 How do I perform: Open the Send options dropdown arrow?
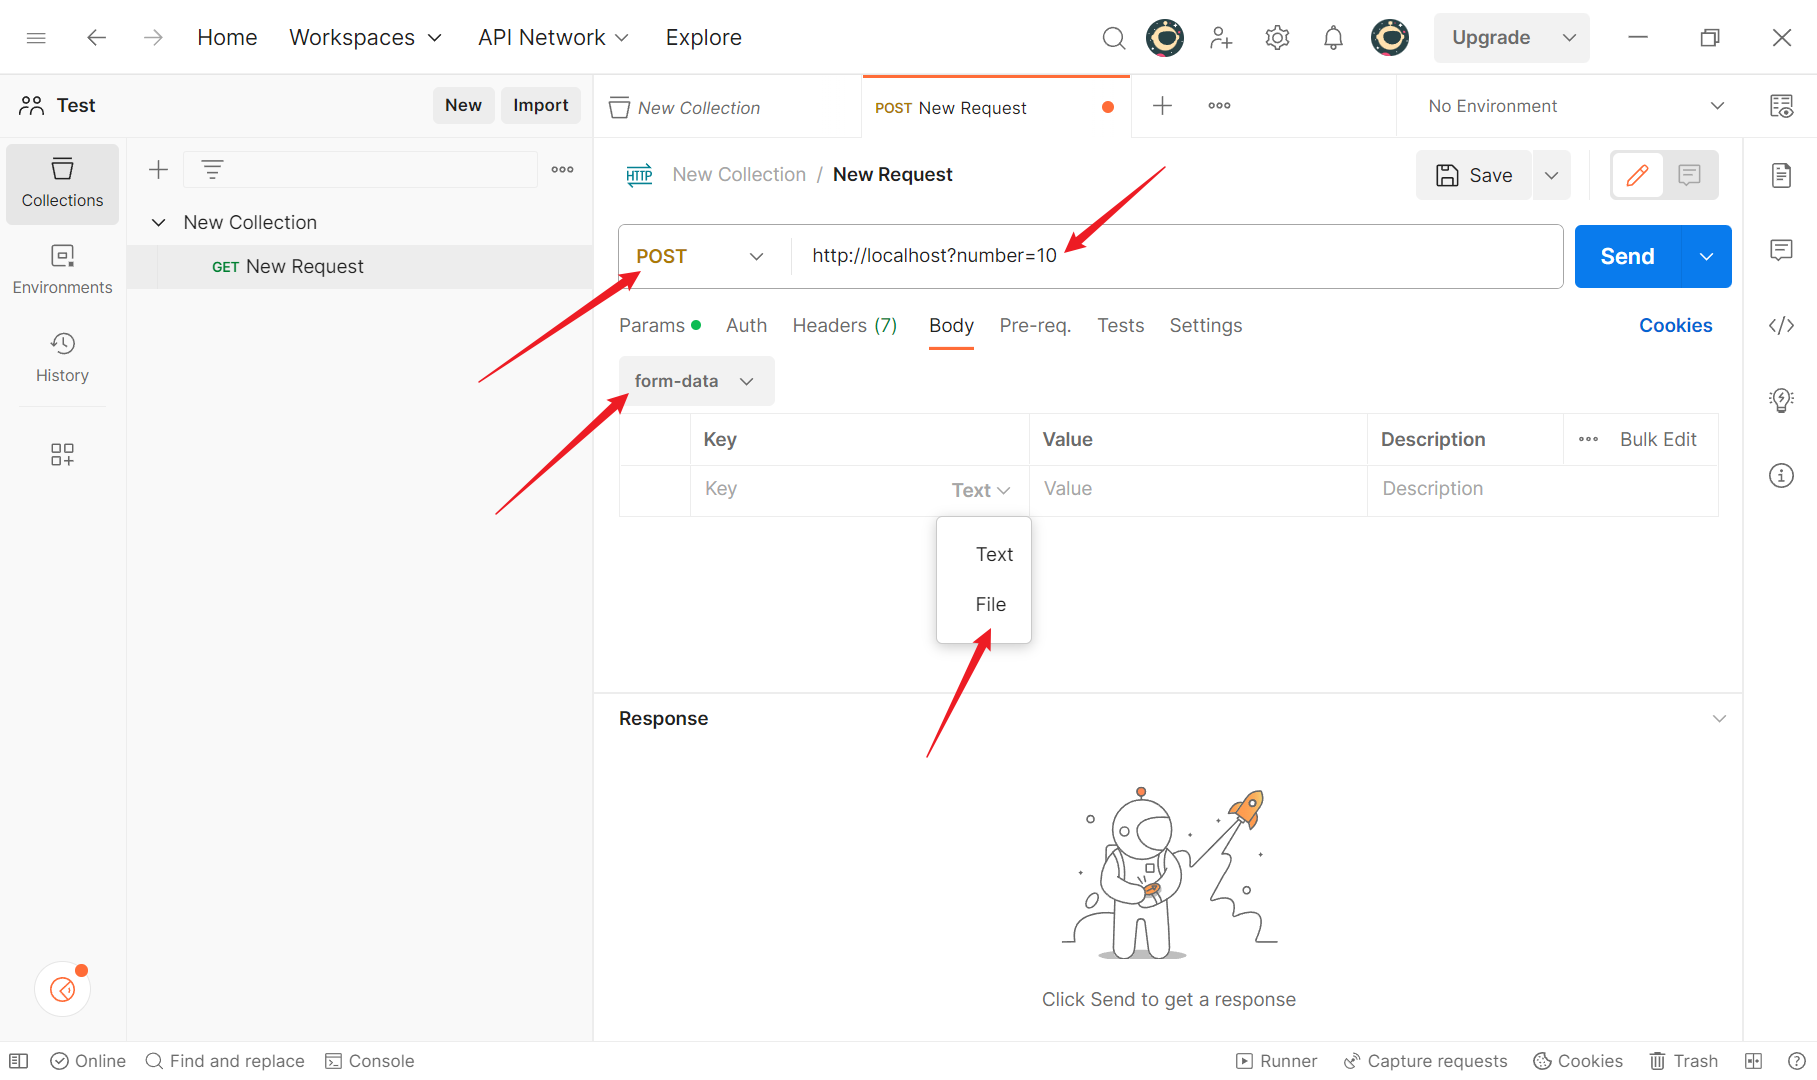pyautogui.click(x=1707, y=257)
